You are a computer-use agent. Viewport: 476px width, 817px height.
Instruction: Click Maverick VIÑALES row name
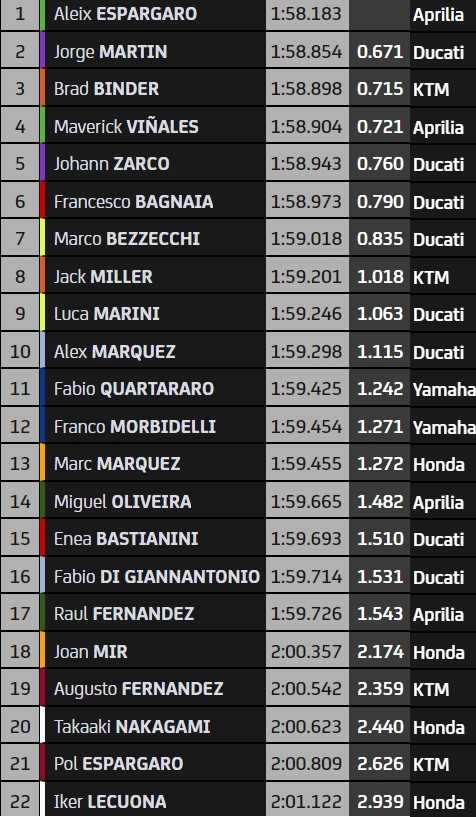click(126, 127)
